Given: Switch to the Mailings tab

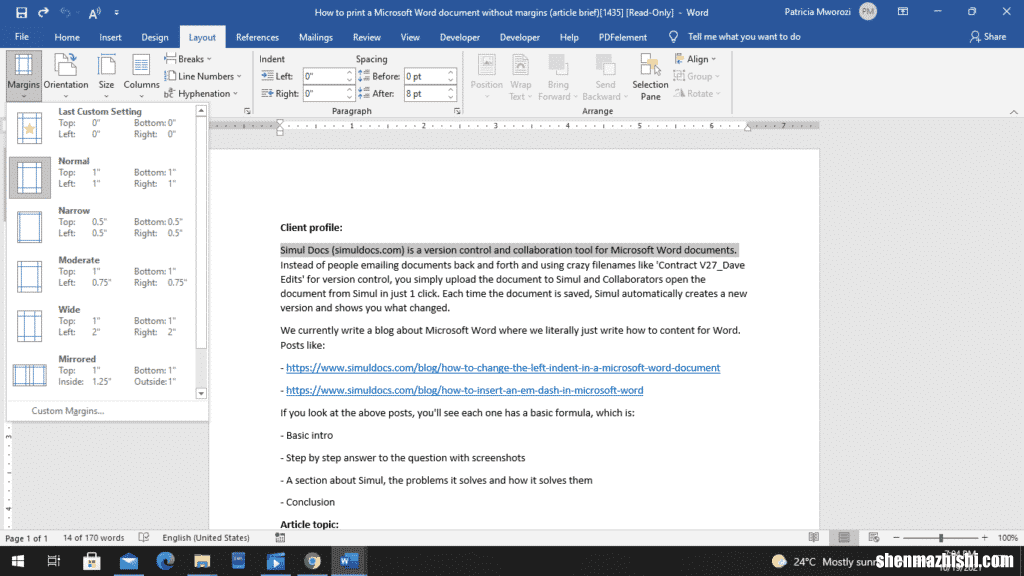Looking at the screenshot, I should pos(315,37).
